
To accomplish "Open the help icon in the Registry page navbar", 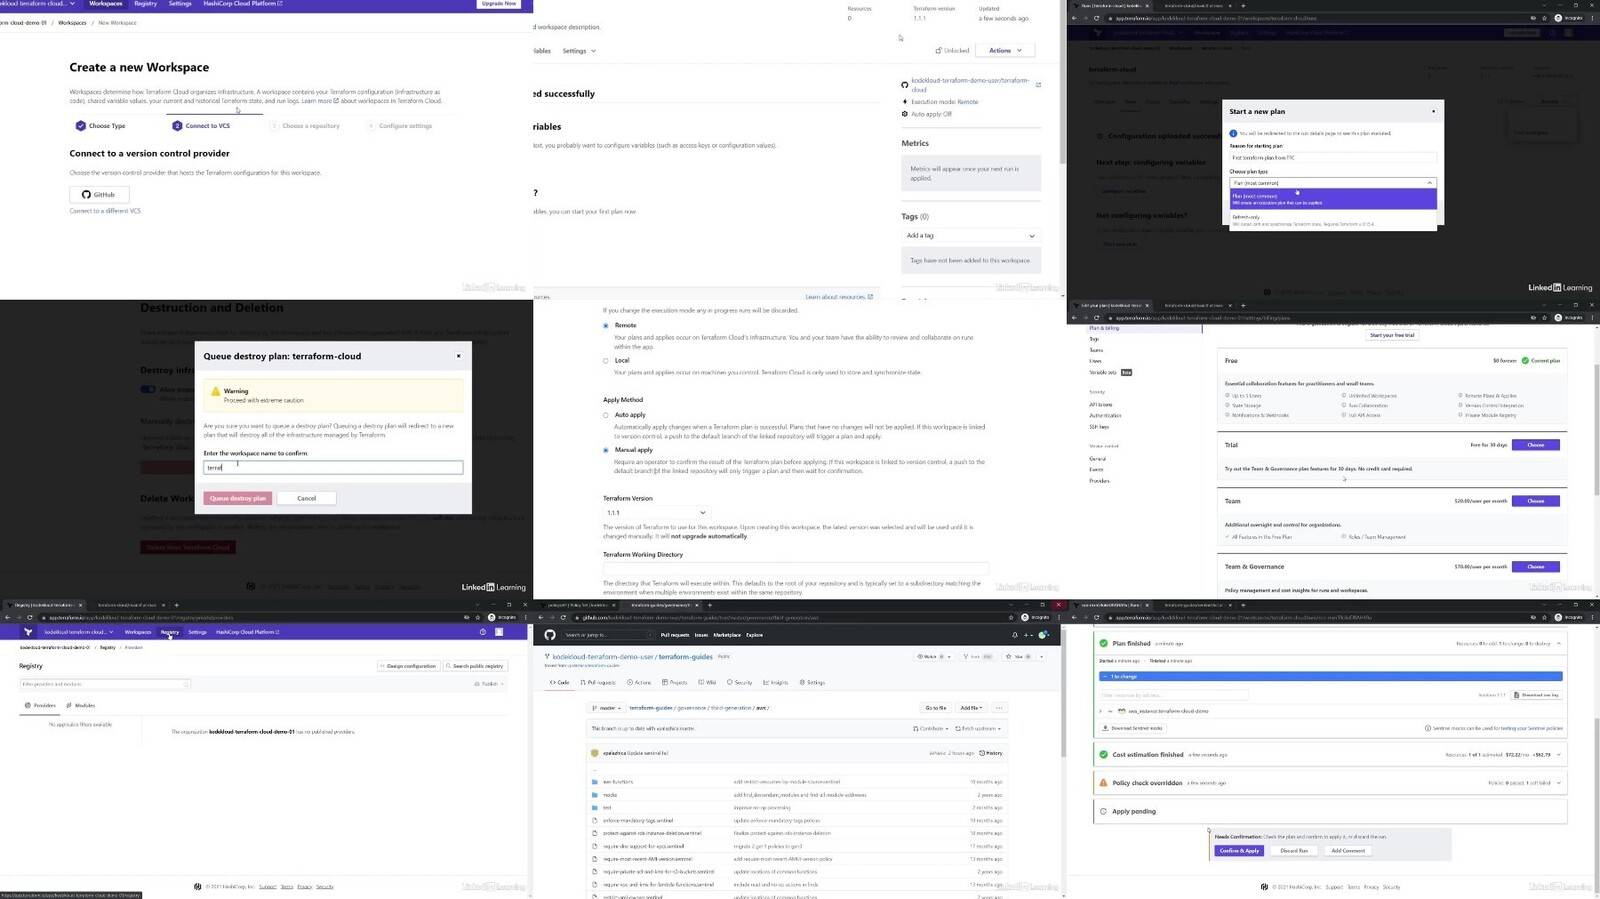I will pyautogui.click(x=483, y=632).
